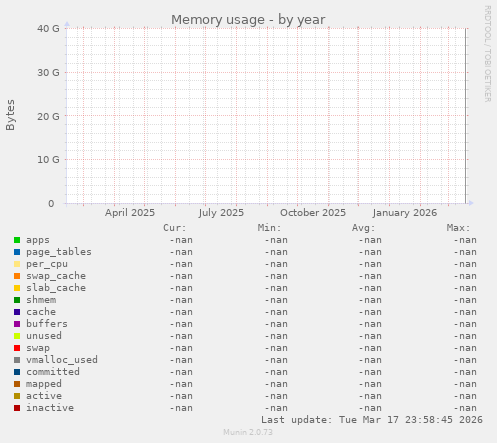The width and height of the screenshot is (497, 443).
Task: Click the green apps legend swatch
Action: 17,240
